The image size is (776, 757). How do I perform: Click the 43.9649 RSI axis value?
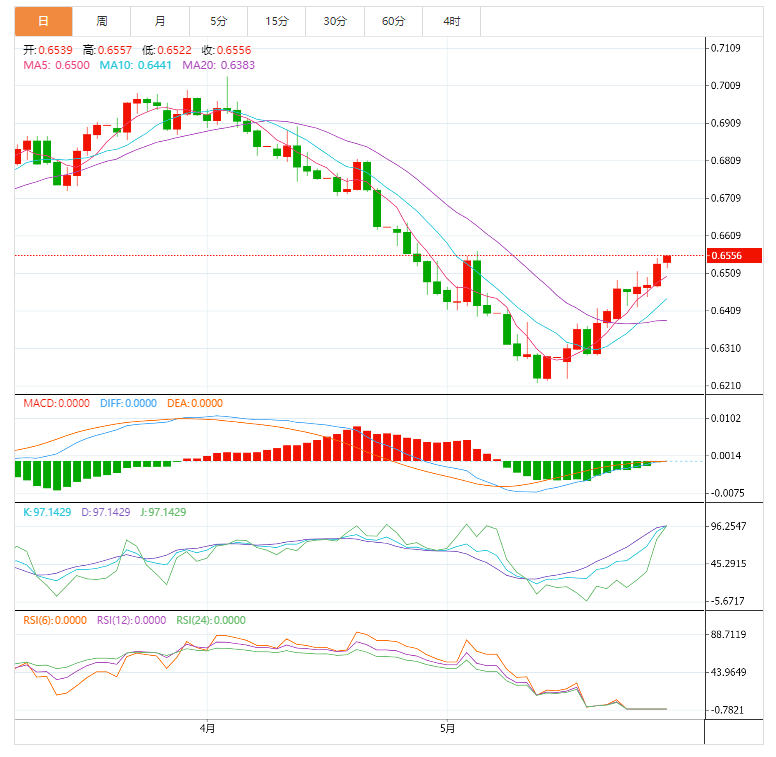(x=728, y=672)
